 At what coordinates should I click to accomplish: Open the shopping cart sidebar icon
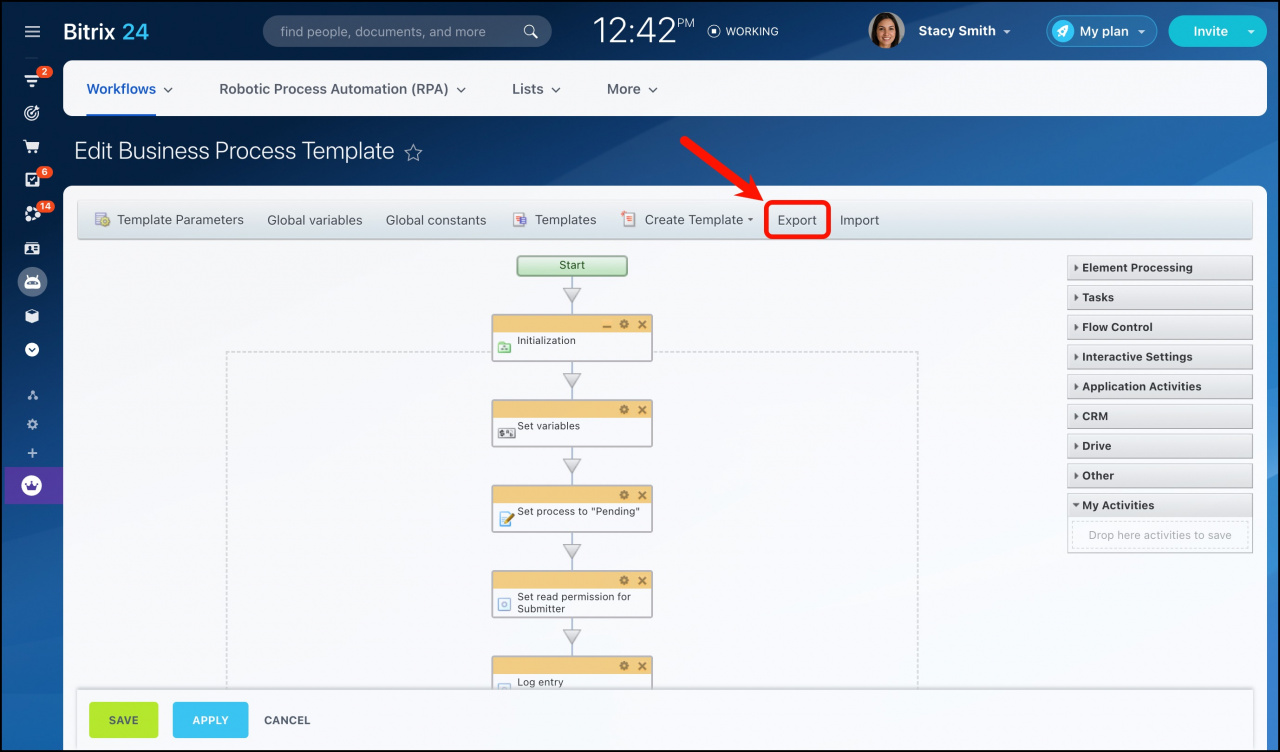pos(32,146)
